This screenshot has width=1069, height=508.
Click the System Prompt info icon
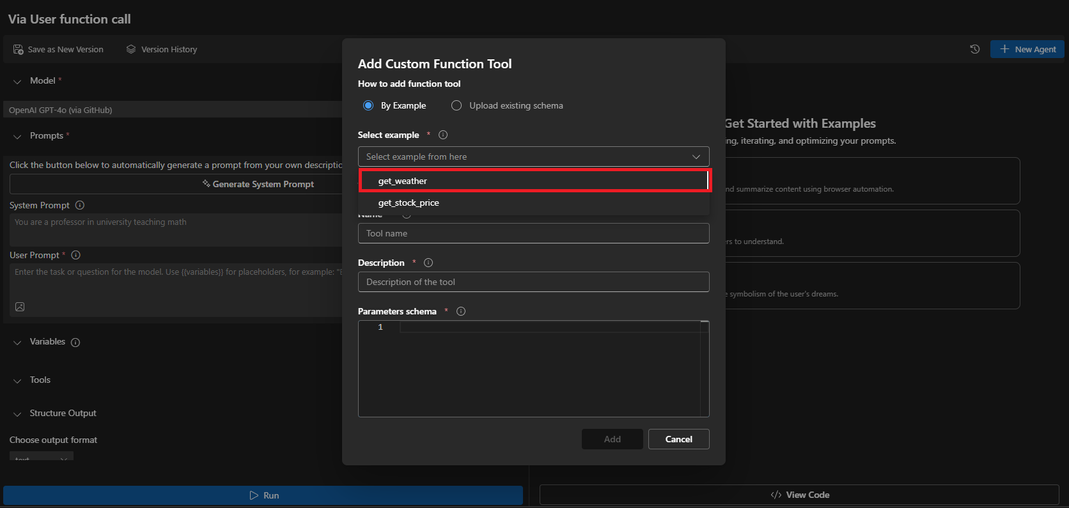pos(80,205)
